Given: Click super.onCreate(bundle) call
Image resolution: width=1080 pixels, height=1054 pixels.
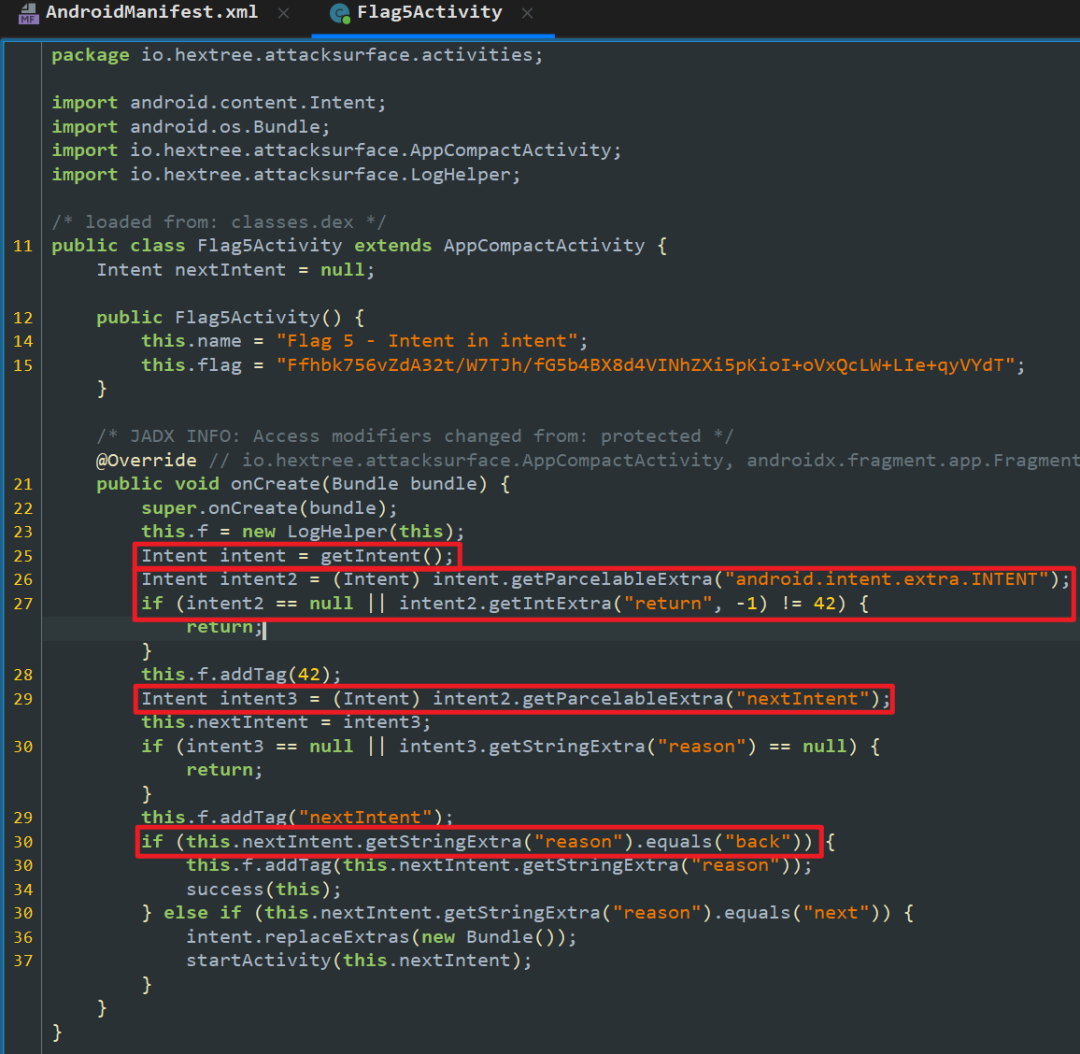Looking at the screenshot, I should (269, 508).
